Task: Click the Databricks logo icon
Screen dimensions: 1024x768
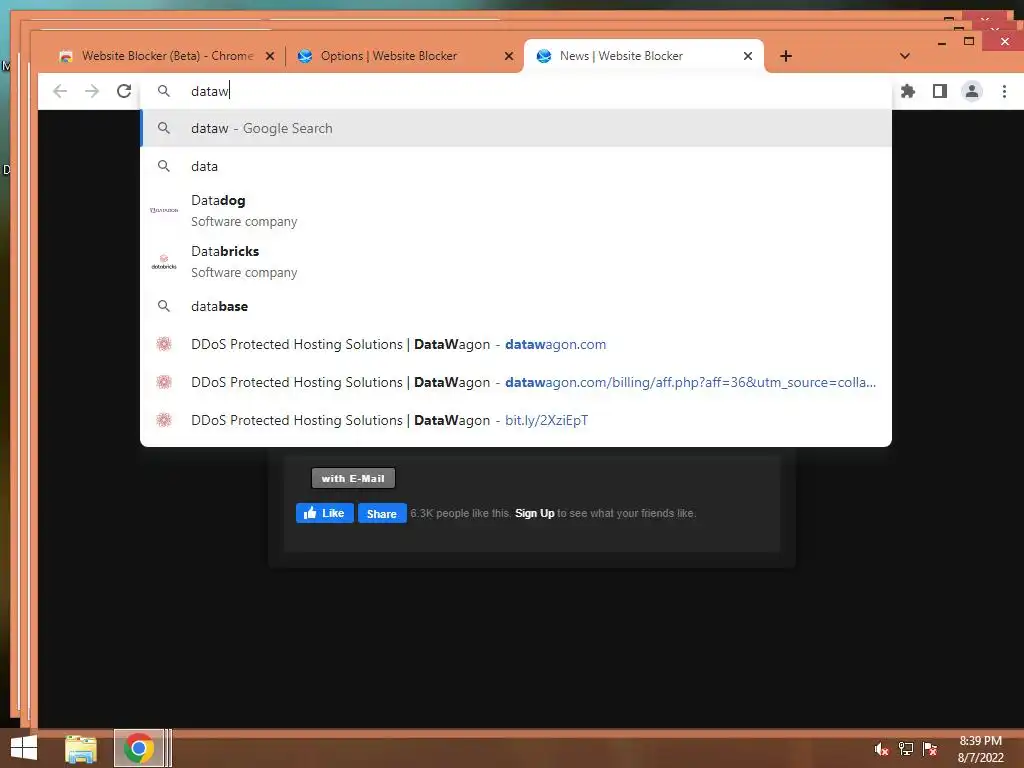Action: click(164, 262)
